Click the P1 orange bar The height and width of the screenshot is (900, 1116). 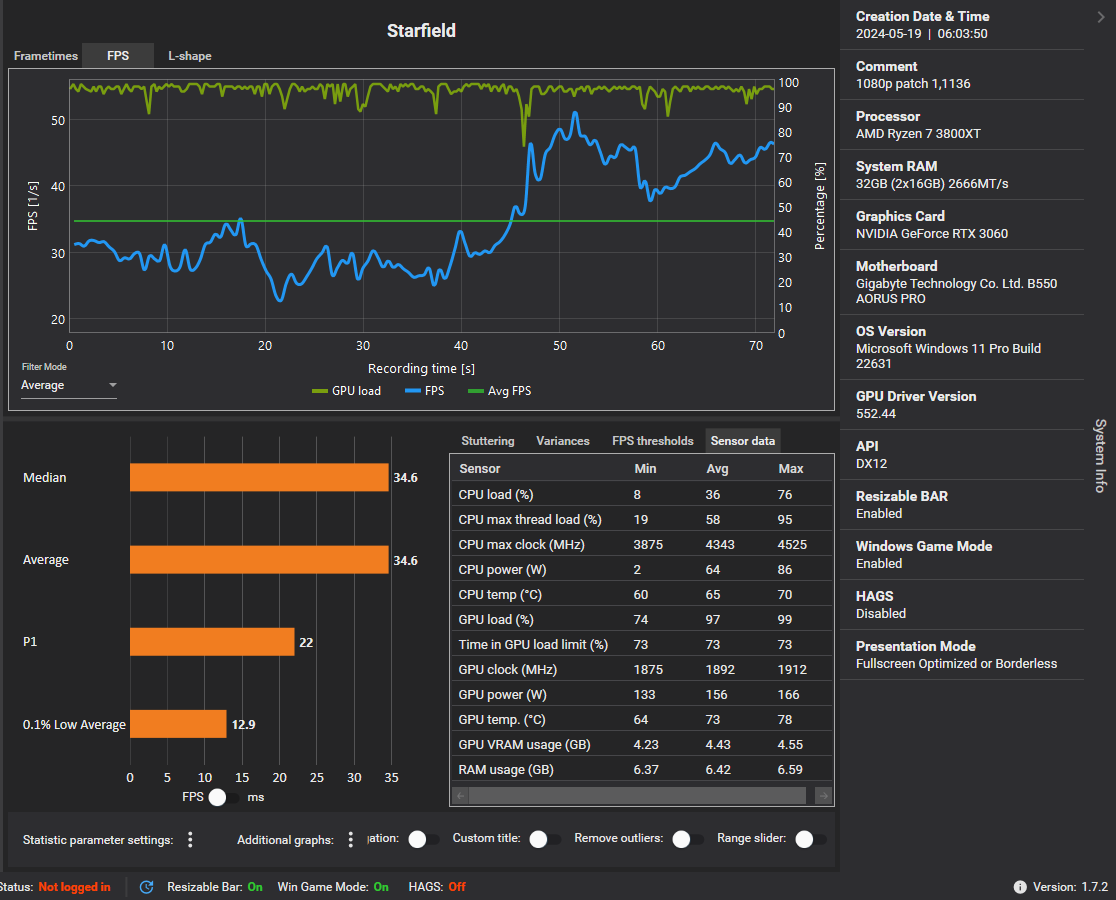pos(212,642)
